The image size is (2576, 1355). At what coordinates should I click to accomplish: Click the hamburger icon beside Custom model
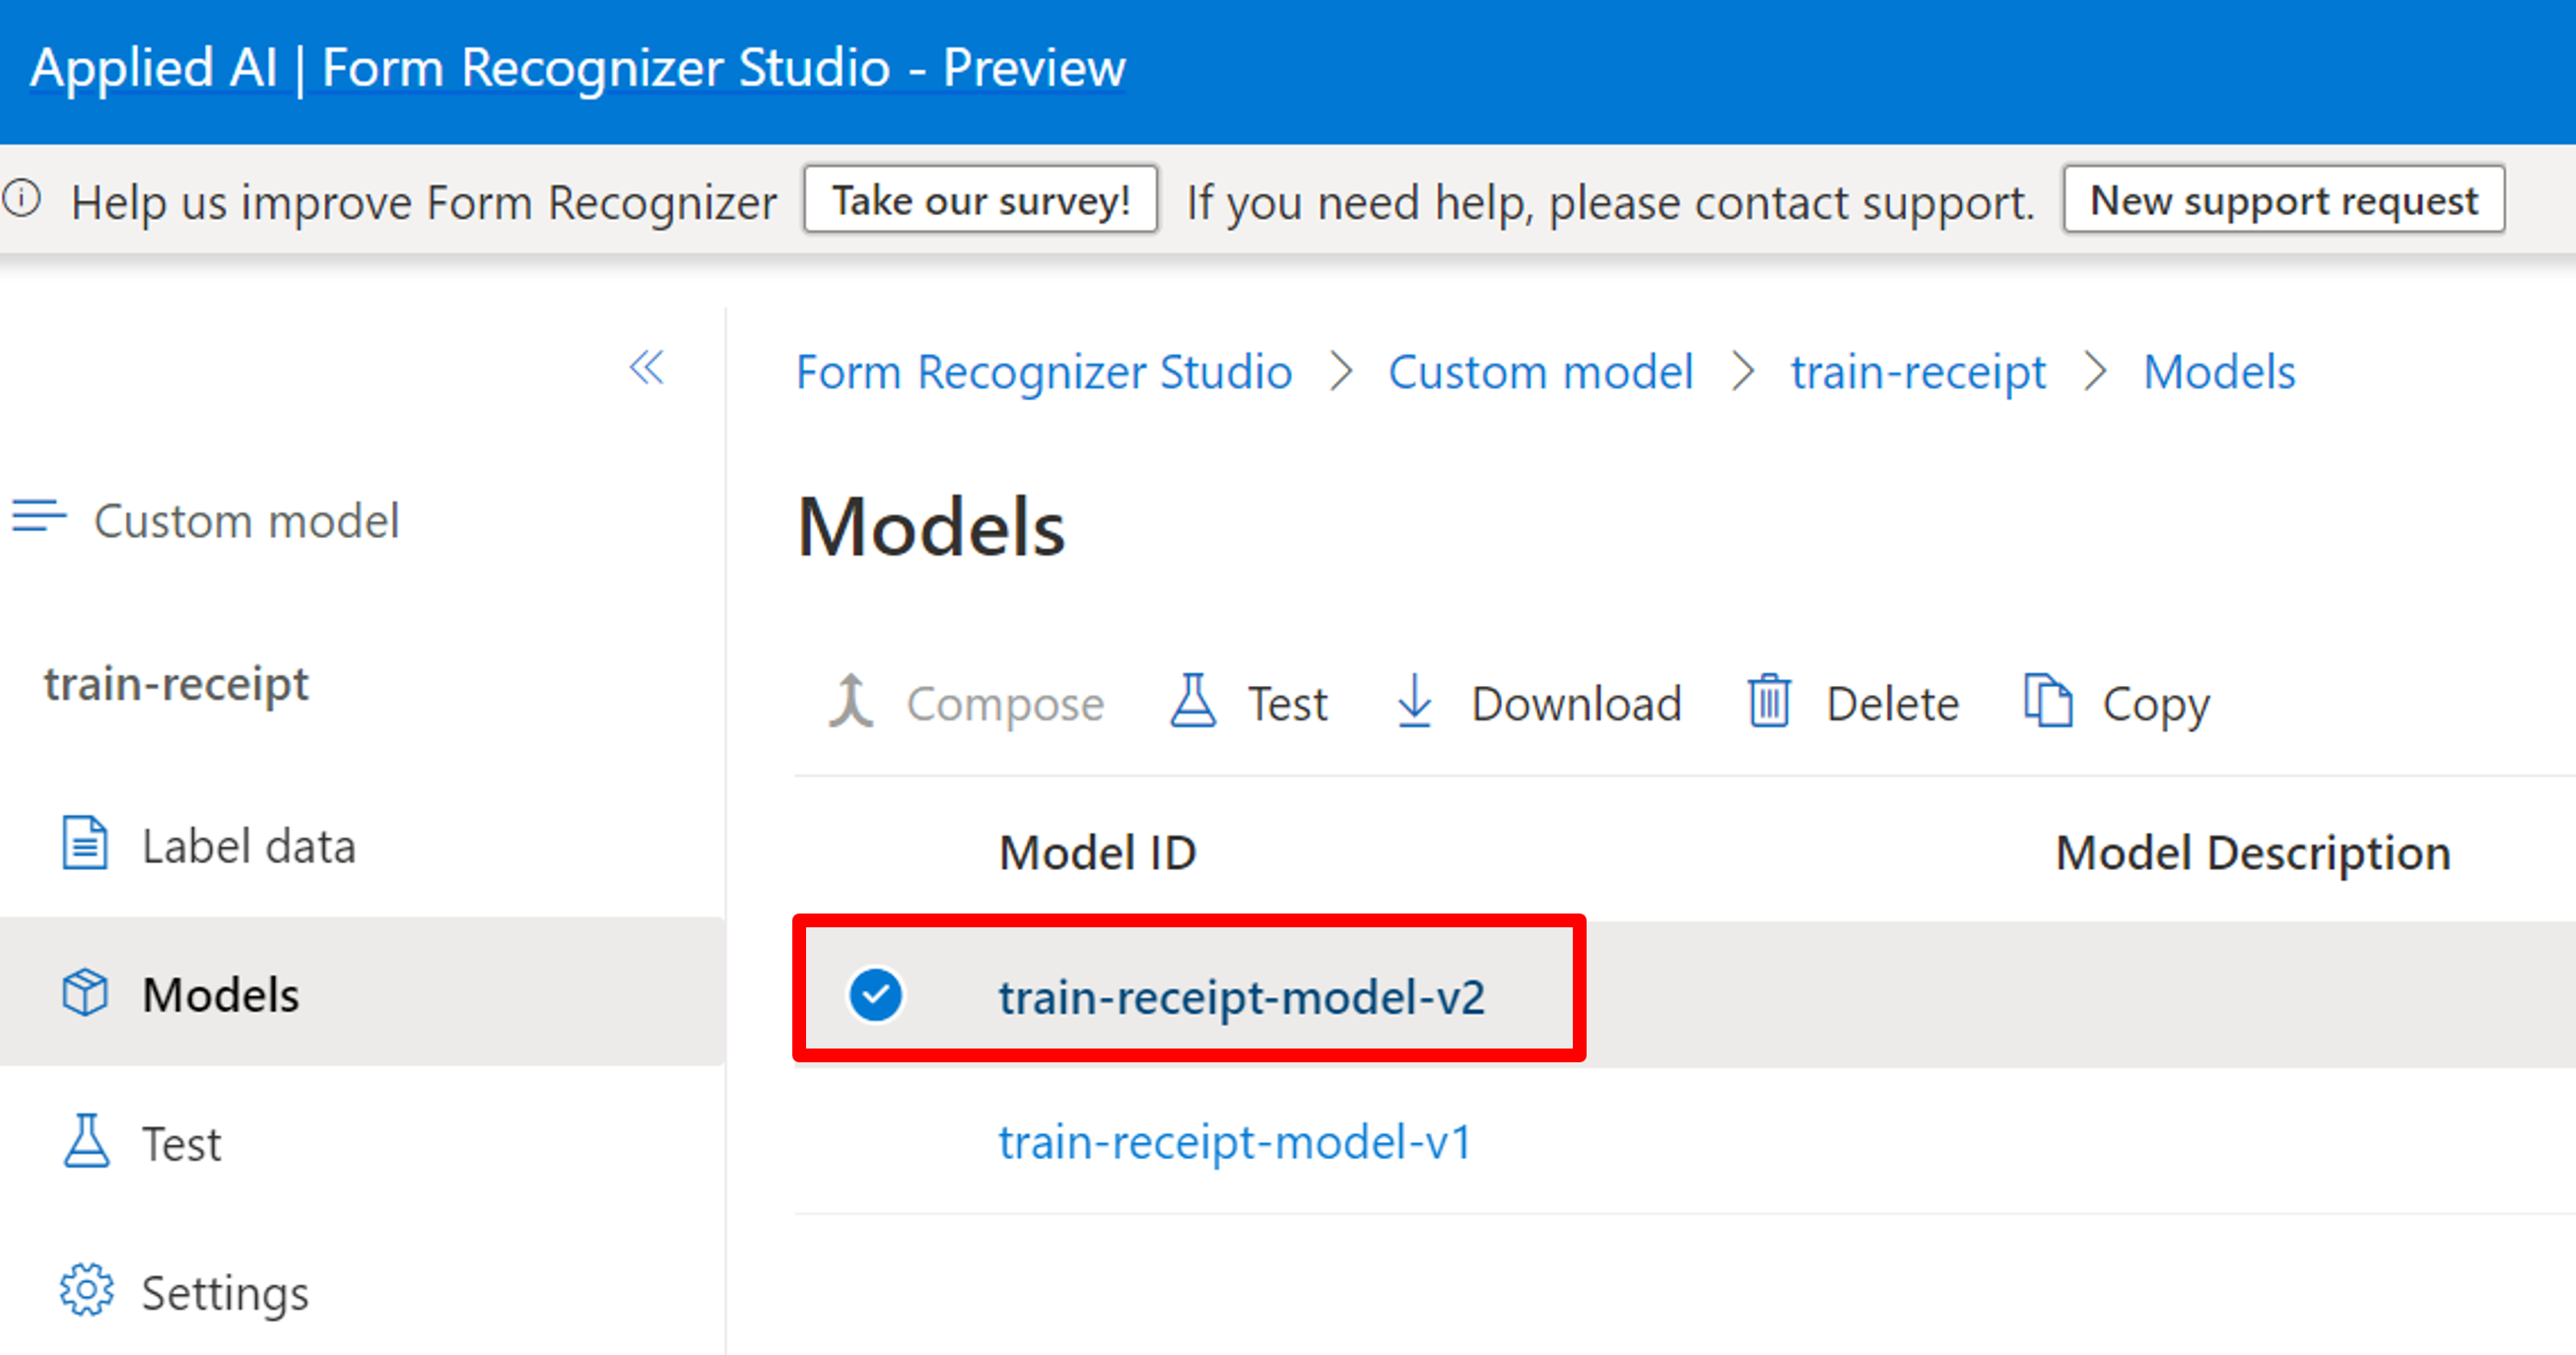coord(37,519)
